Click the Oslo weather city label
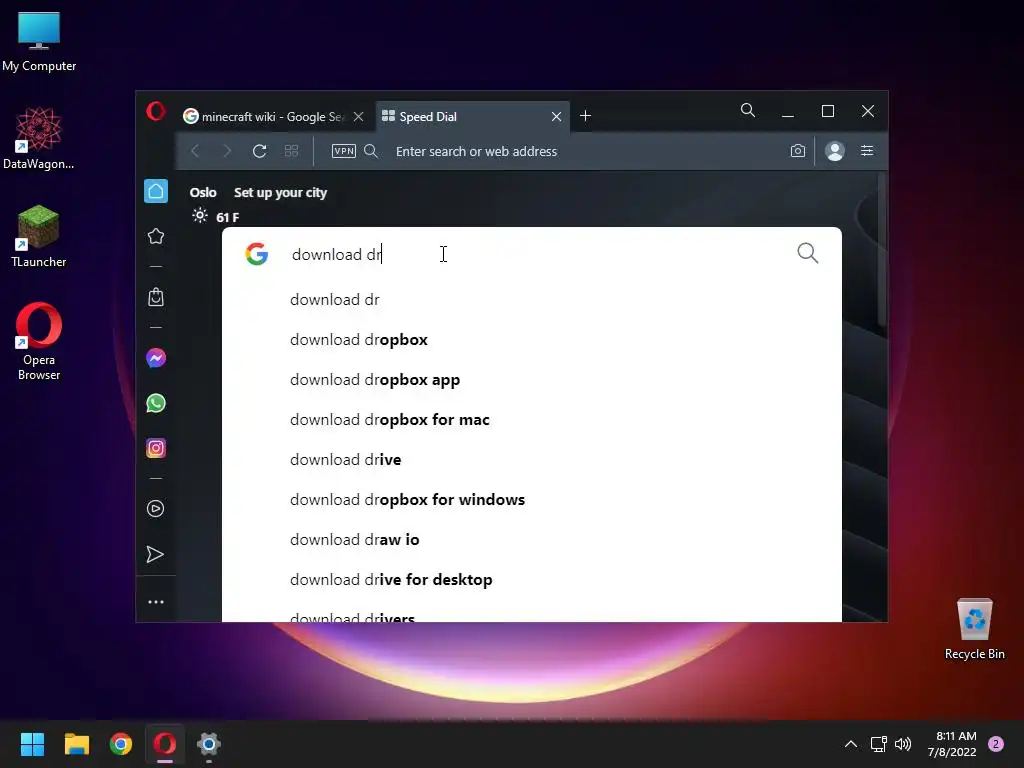 203,193
